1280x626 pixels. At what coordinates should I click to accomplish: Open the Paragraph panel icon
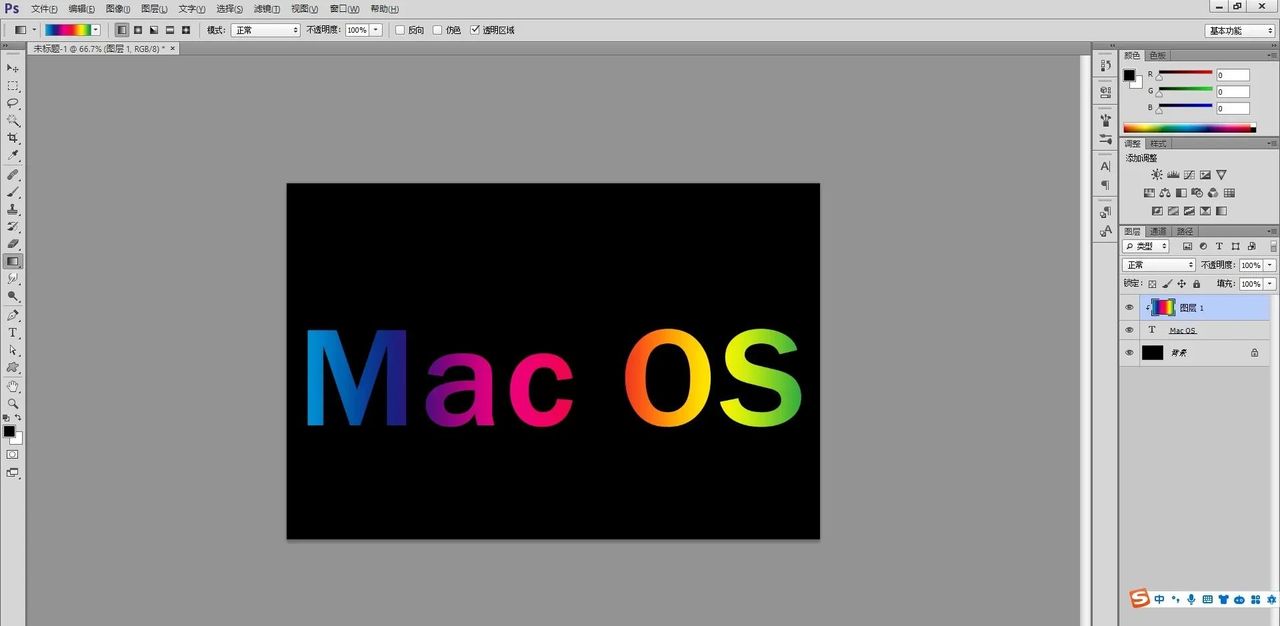(x=1105, y=185)
